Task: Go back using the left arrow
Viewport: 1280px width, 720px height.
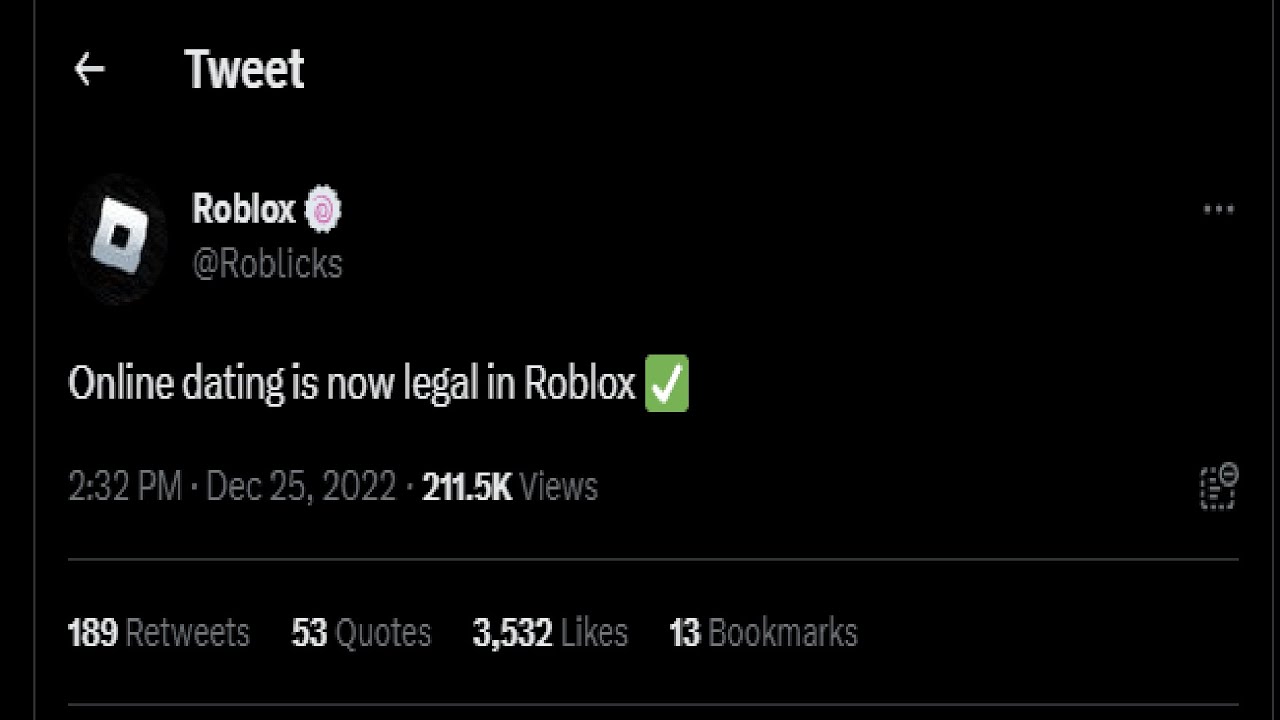Action: (x=90, y=69)
